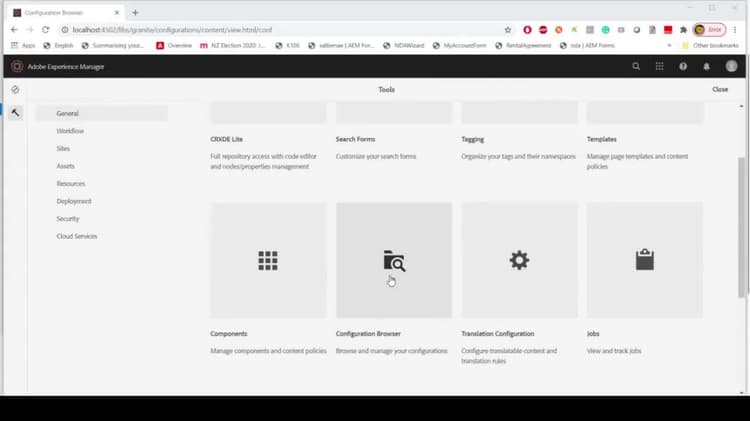Image resolution: width=750 pixels, height=421 pixels.
Task: Open the NDAWizard bookmark
Action: pyautogui.click(x=404, y=45)
